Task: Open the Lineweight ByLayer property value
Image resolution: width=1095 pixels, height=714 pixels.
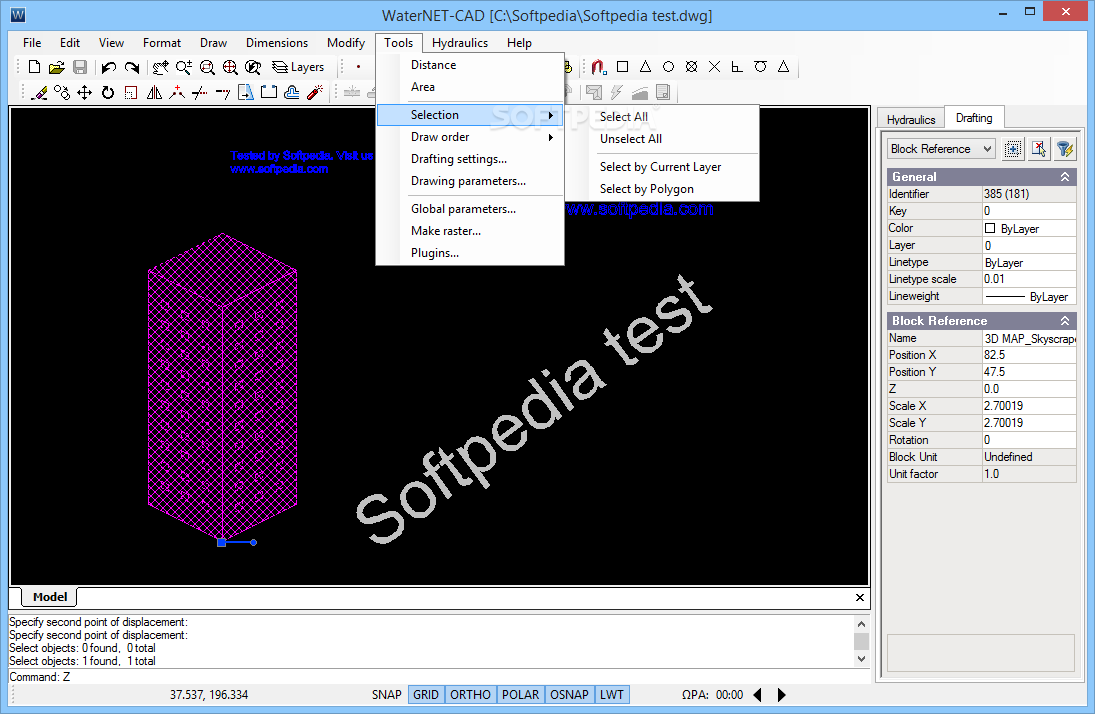Action: pyautogui.click(x=1029, y=296)
